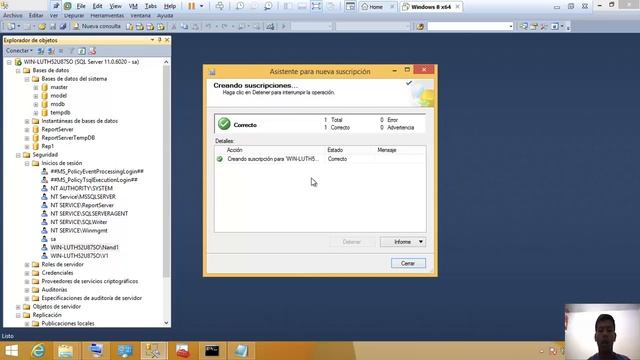Open the Archivo menu

(x=13, y=16)
